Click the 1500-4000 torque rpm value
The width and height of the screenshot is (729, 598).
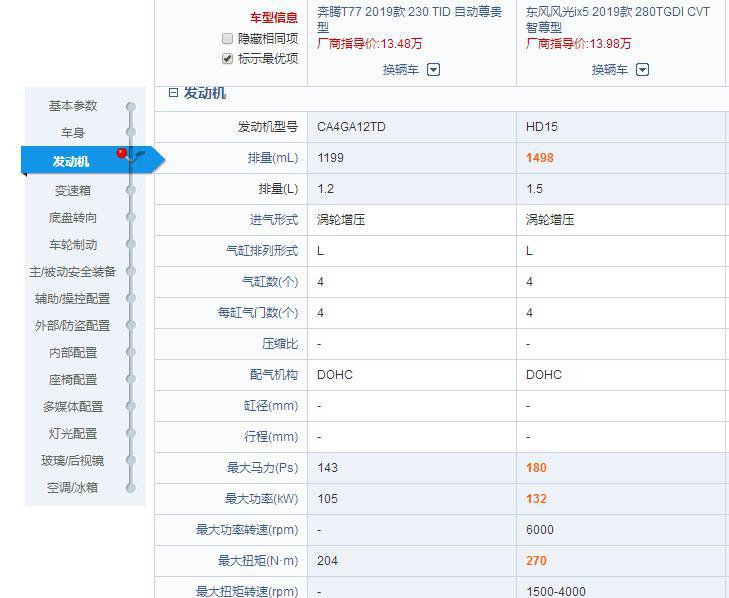556,591
